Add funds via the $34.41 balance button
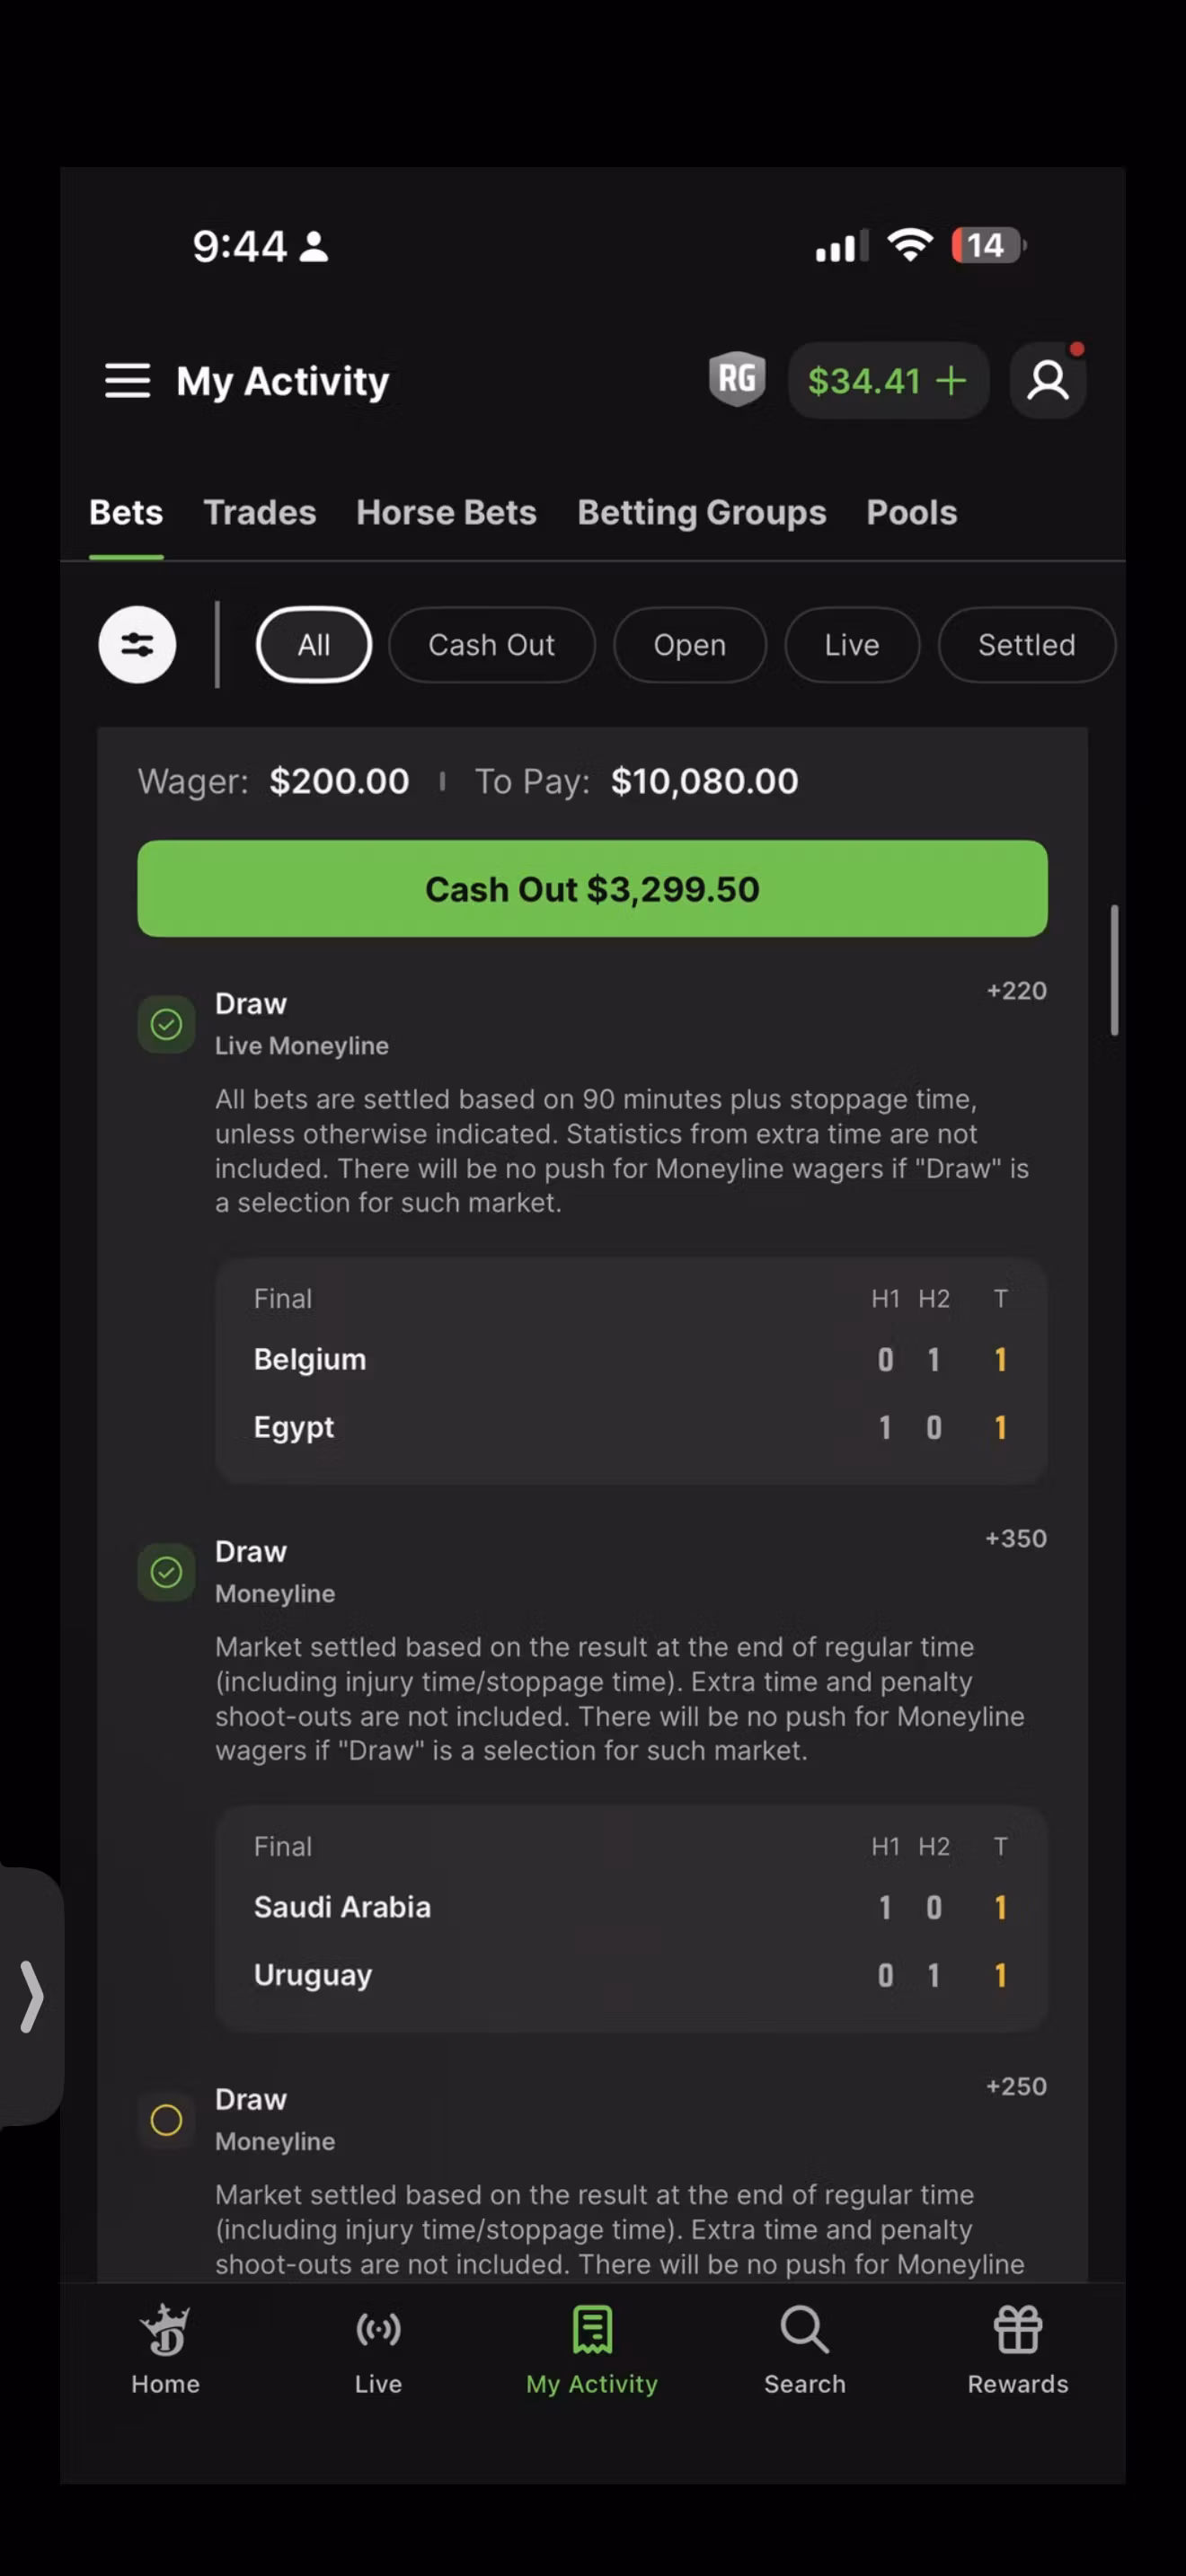The image size is (1186, 2576). pyautogui.click(x=888, y=380)
